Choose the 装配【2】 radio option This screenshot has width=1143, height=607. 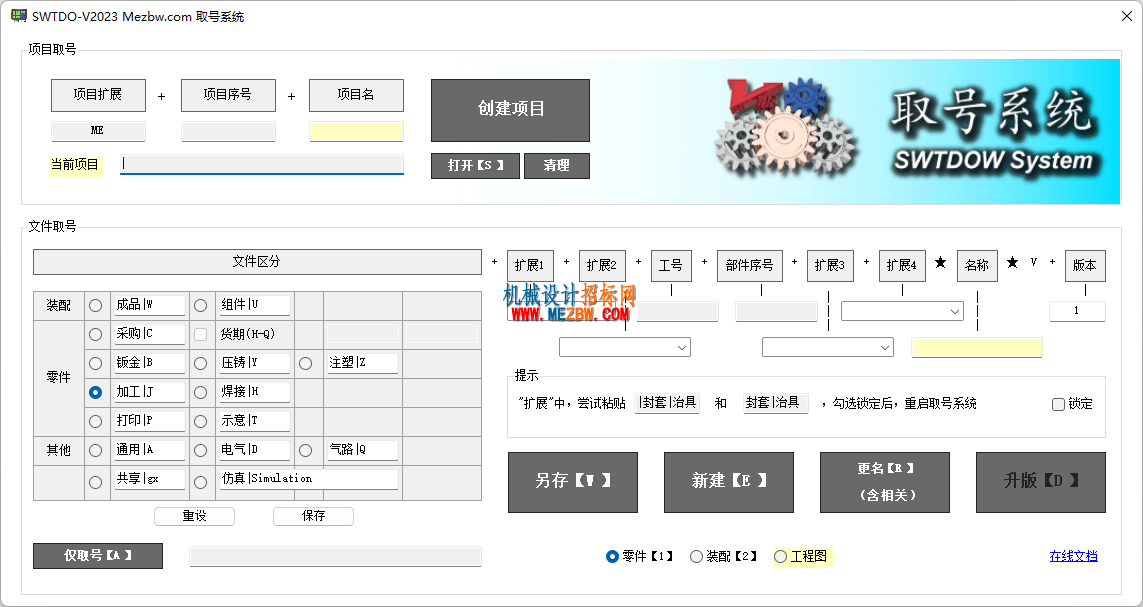pos(696,557)
